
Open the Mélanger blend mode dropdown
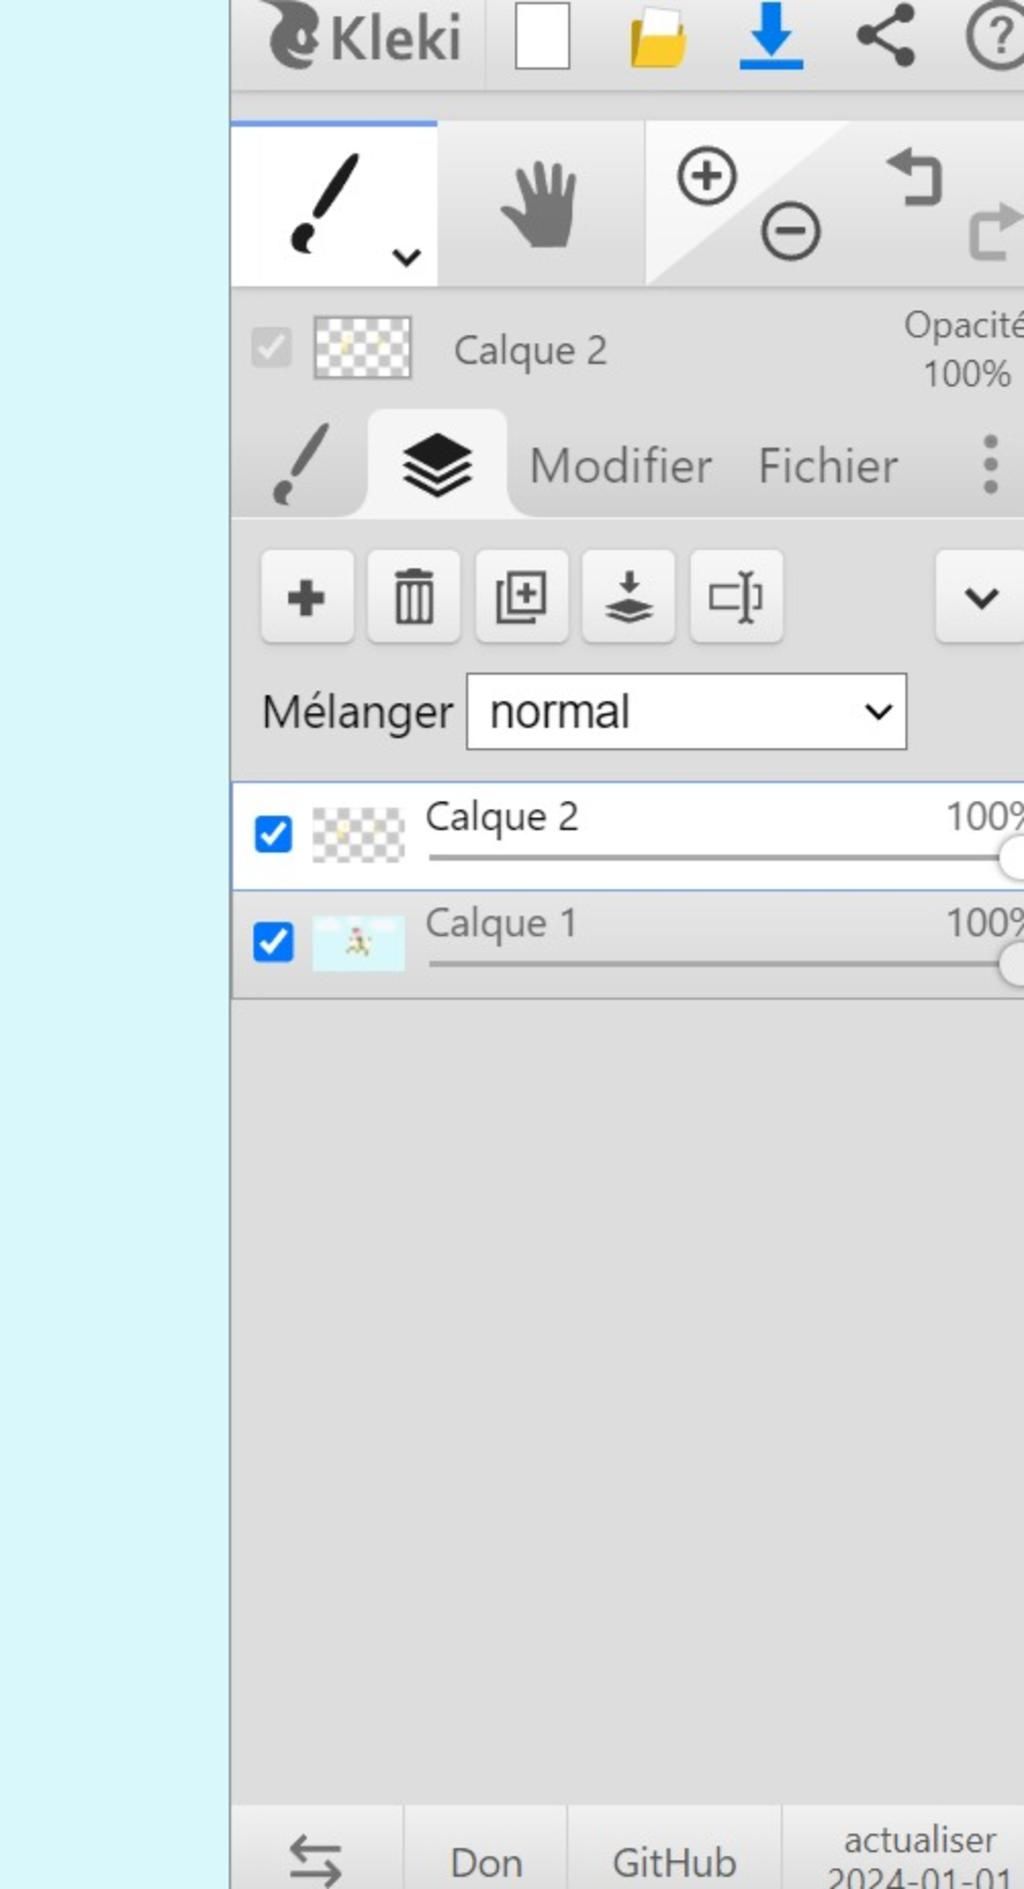[686, 712]
